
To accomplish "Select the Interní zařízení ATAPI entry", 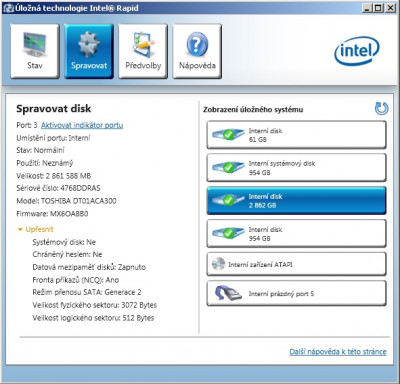I will pos(296,264).
